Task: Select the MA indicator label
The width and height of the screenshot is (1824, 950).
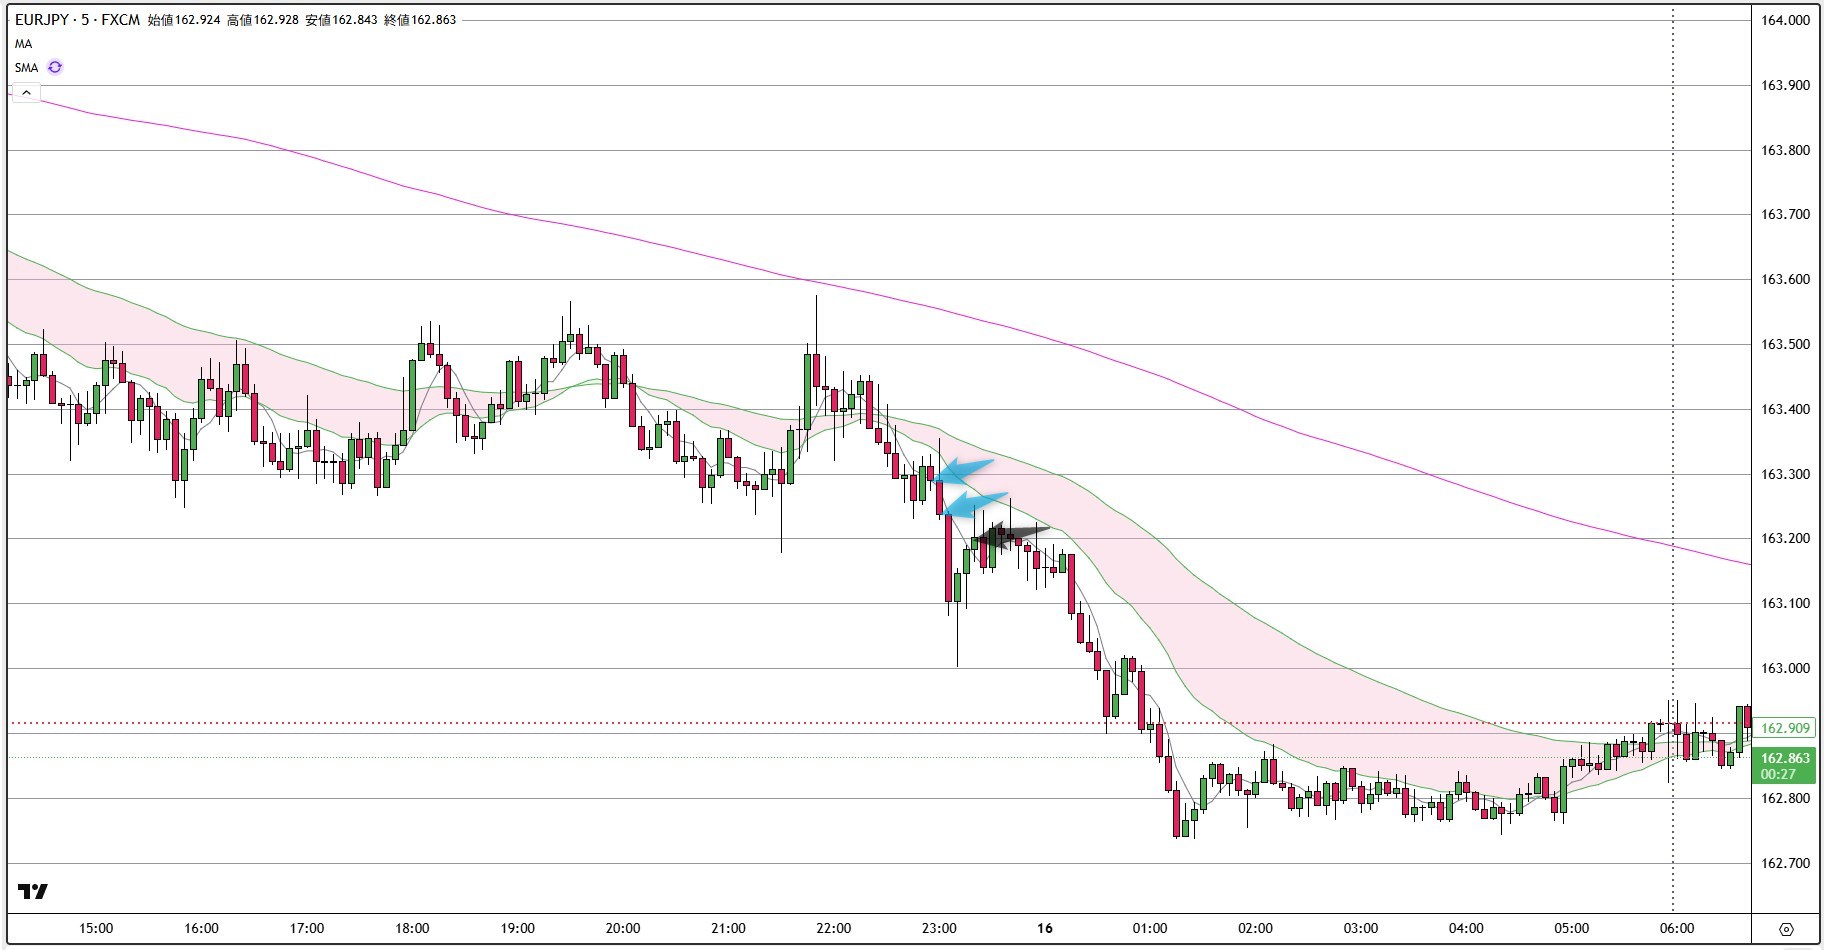Action: (23, 44)
